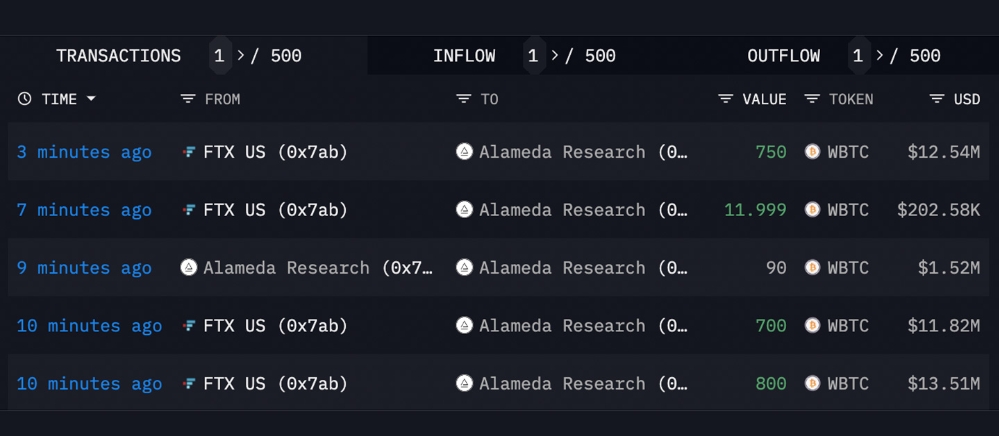Open the USD column filter icon
999x436 pixels.
tap(937, 99)
